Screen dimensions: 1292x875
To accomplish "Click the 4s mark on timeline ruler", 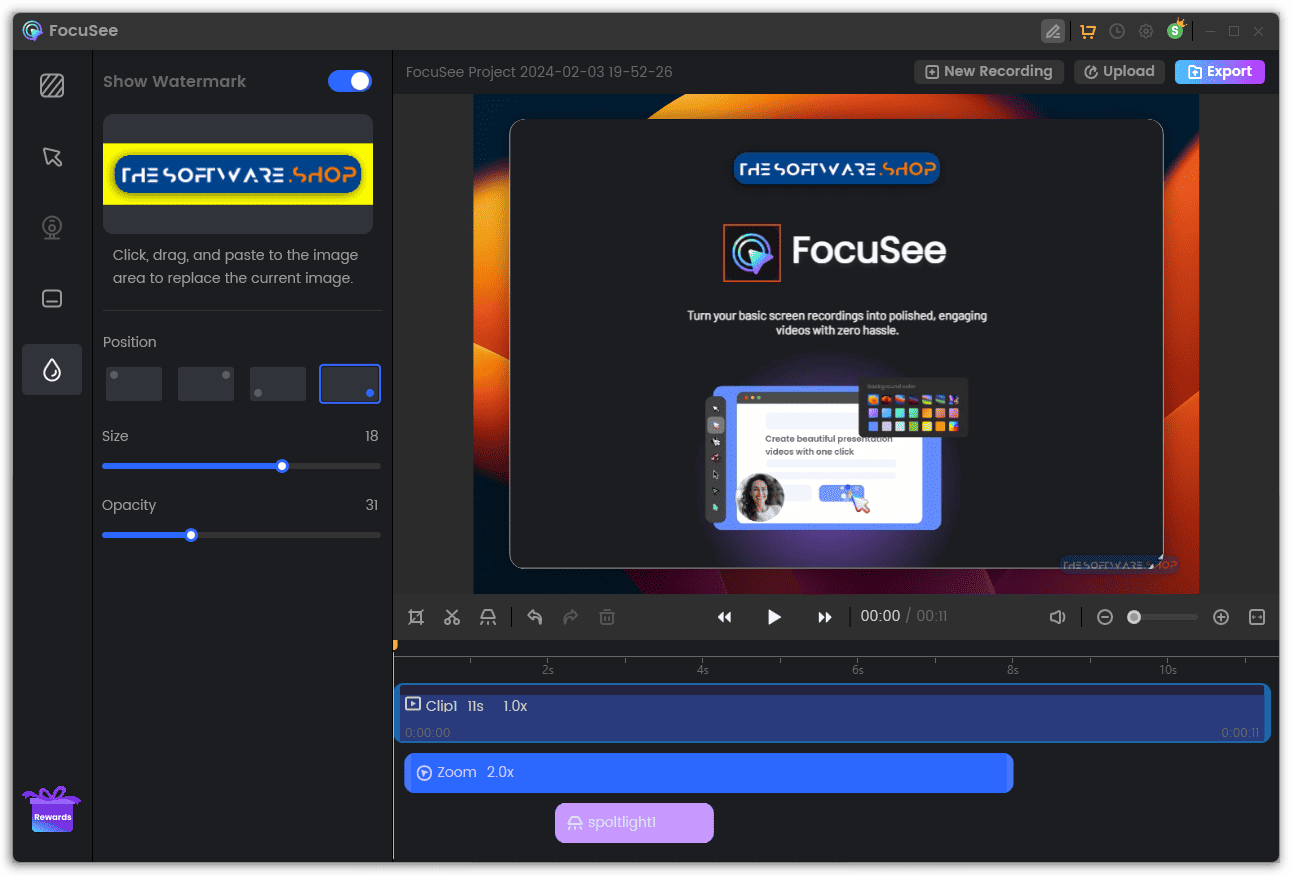I will tap(703, 669).
